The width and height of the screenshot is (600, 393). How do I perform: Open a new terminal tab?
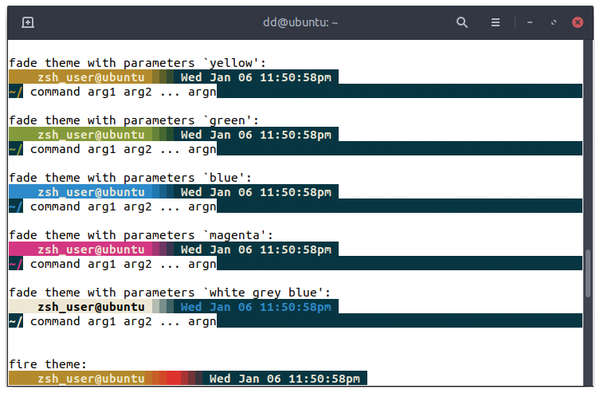coord(28,23)
